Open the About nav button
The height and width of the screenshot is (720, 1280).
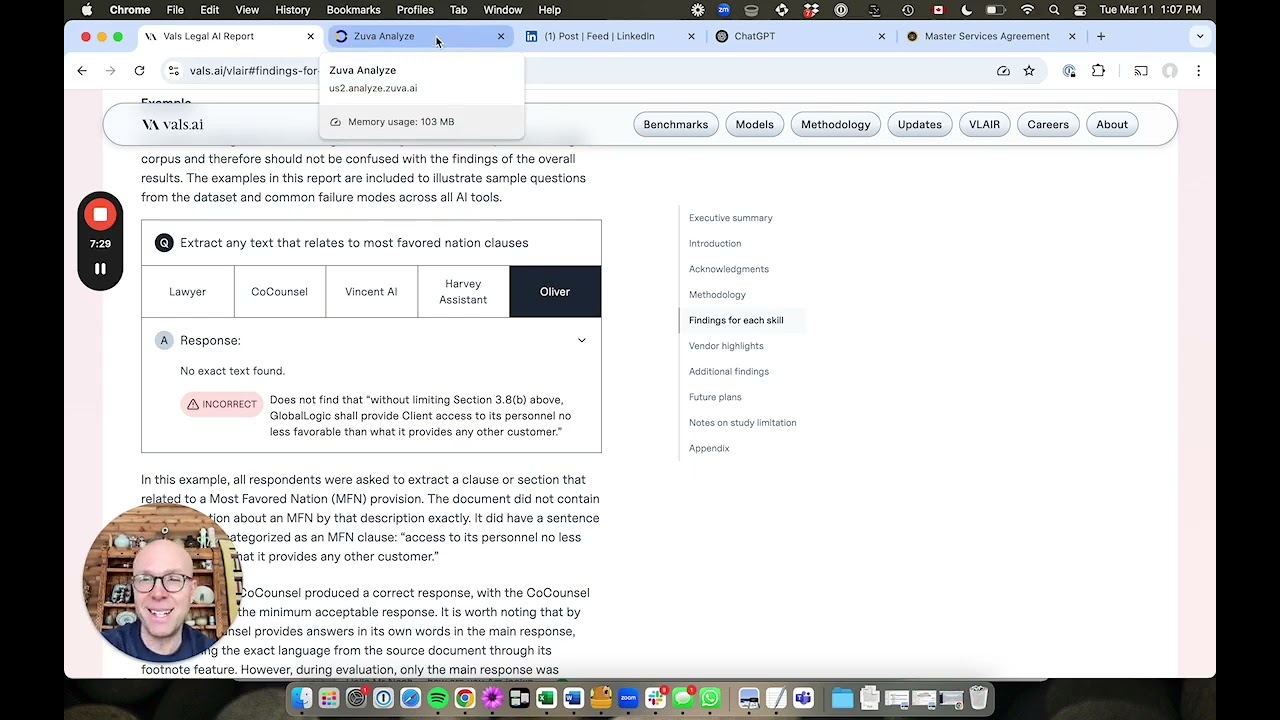[x=1112, y=125]
